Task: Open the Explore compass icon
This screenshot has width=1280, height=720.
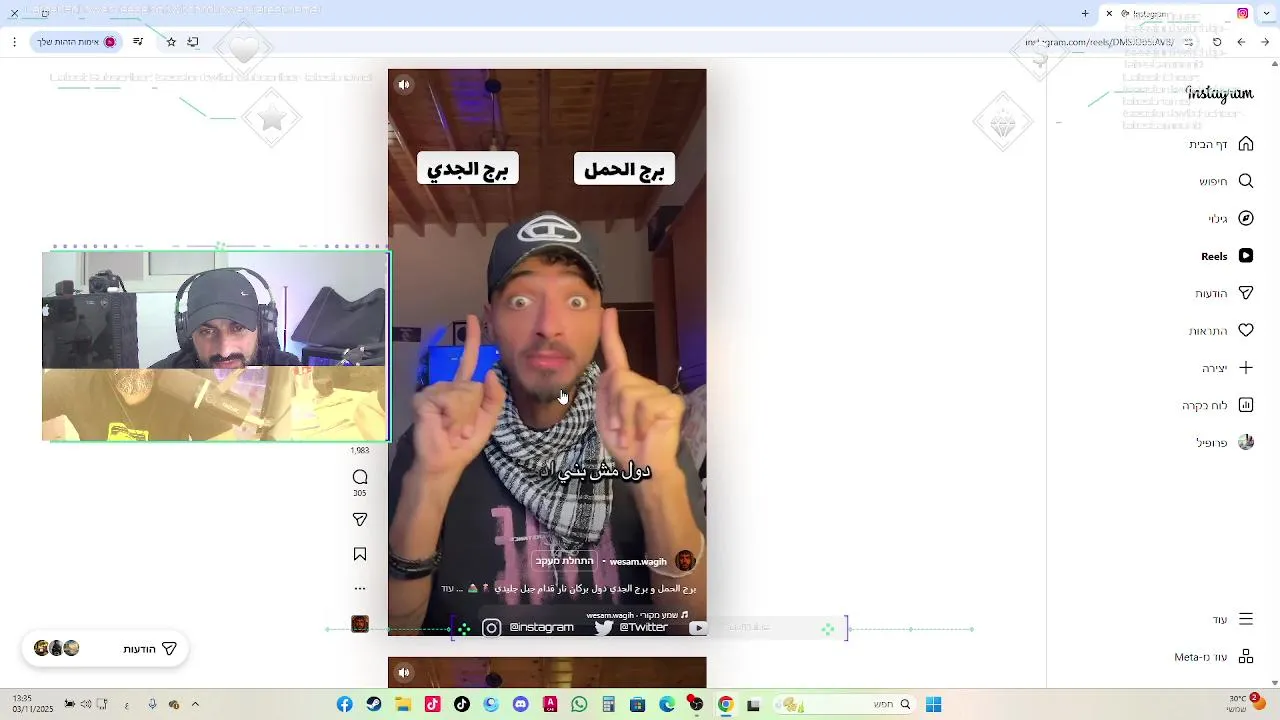Action: point(1246,218)
